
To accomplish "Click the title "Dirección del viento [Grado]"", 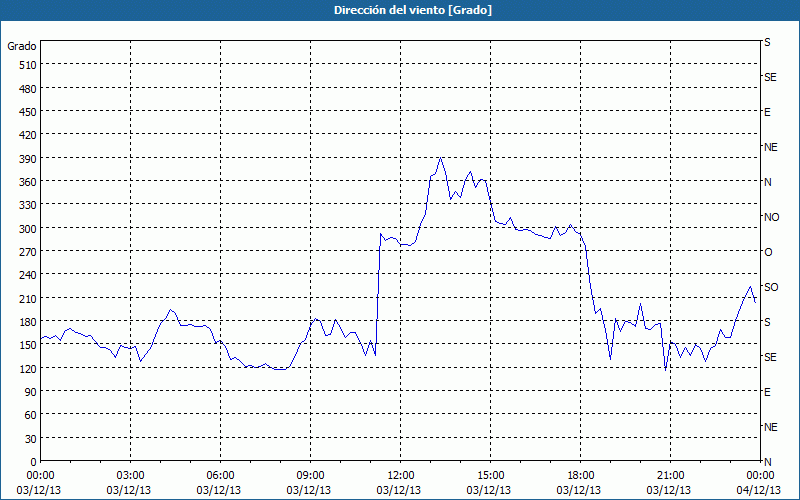I will click(x=413, y=10).
